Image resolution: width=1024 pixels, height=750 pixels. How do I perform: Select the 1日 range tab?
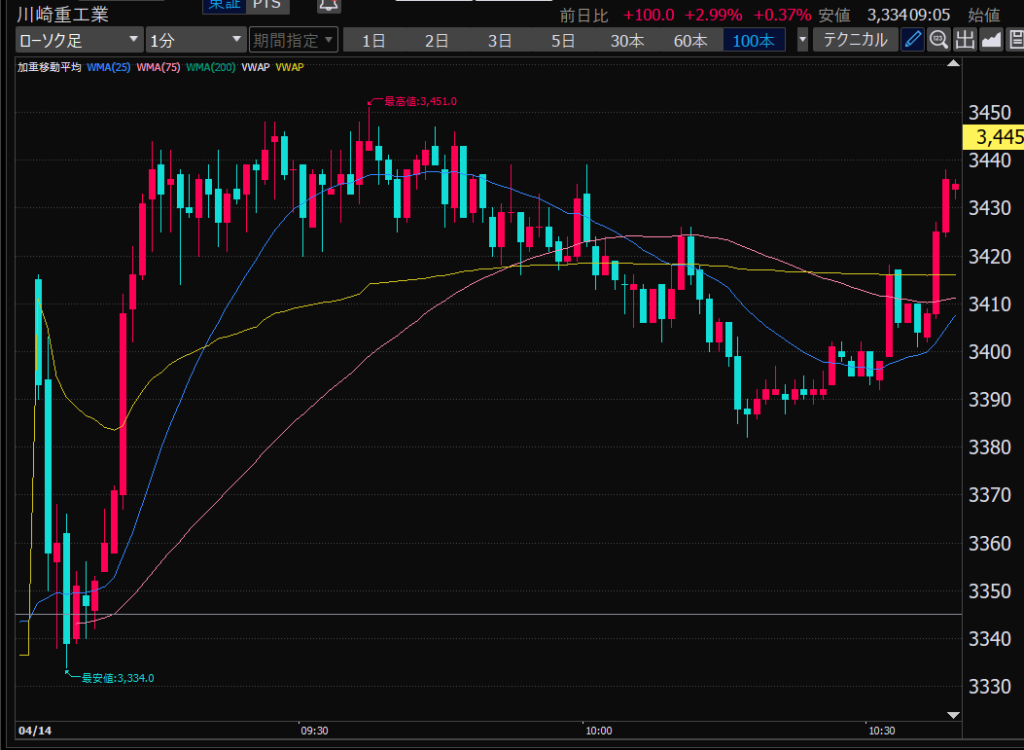point(373,40)
